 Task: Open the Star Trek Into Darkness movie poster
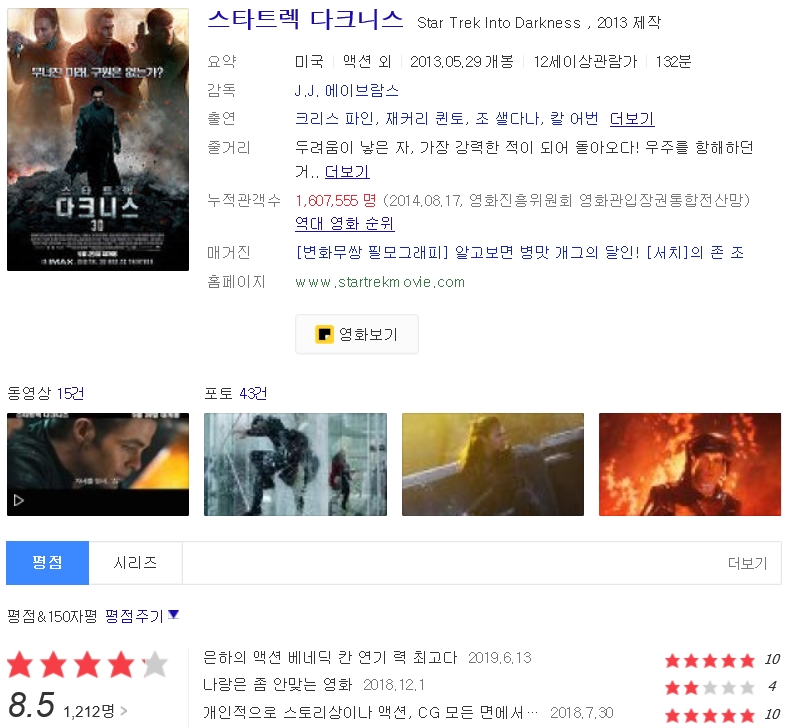point(98,139)
